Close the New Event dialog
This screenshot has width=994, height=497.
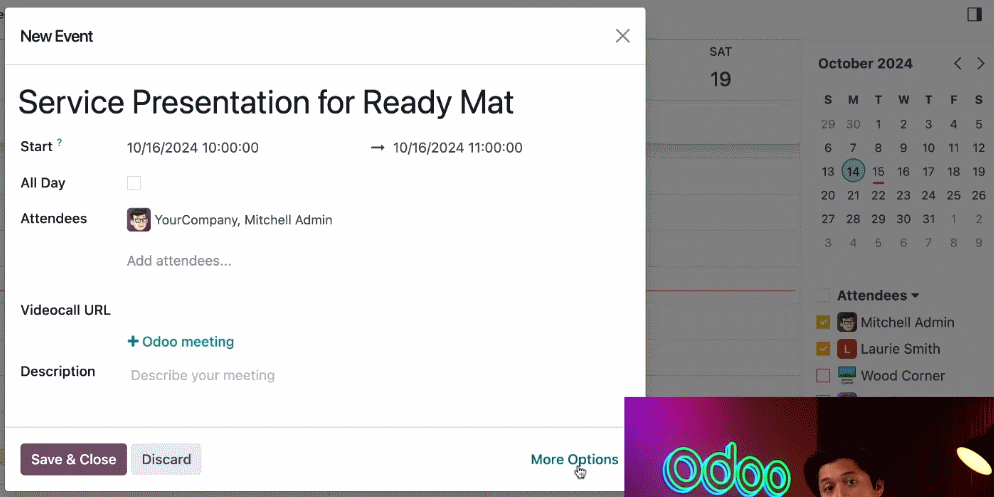click(x=623, y=36)
